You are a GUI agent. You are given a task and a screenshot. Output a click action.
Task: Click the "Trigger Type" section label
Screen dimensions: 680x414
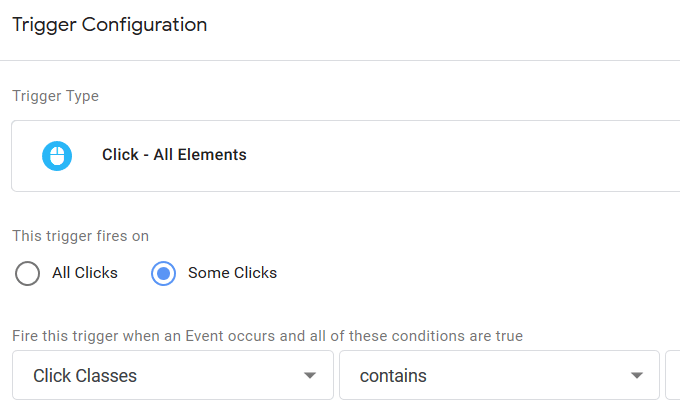pos(55,97)
